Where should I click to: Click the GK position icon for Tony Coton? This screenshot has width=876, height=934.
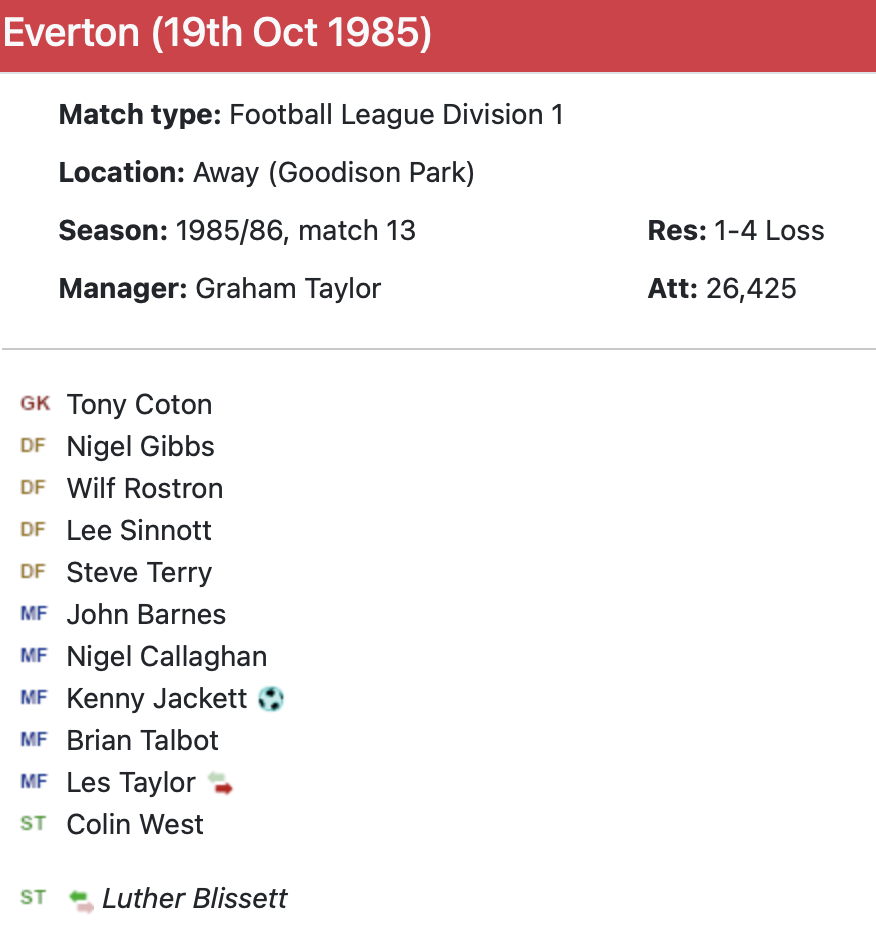34,404
